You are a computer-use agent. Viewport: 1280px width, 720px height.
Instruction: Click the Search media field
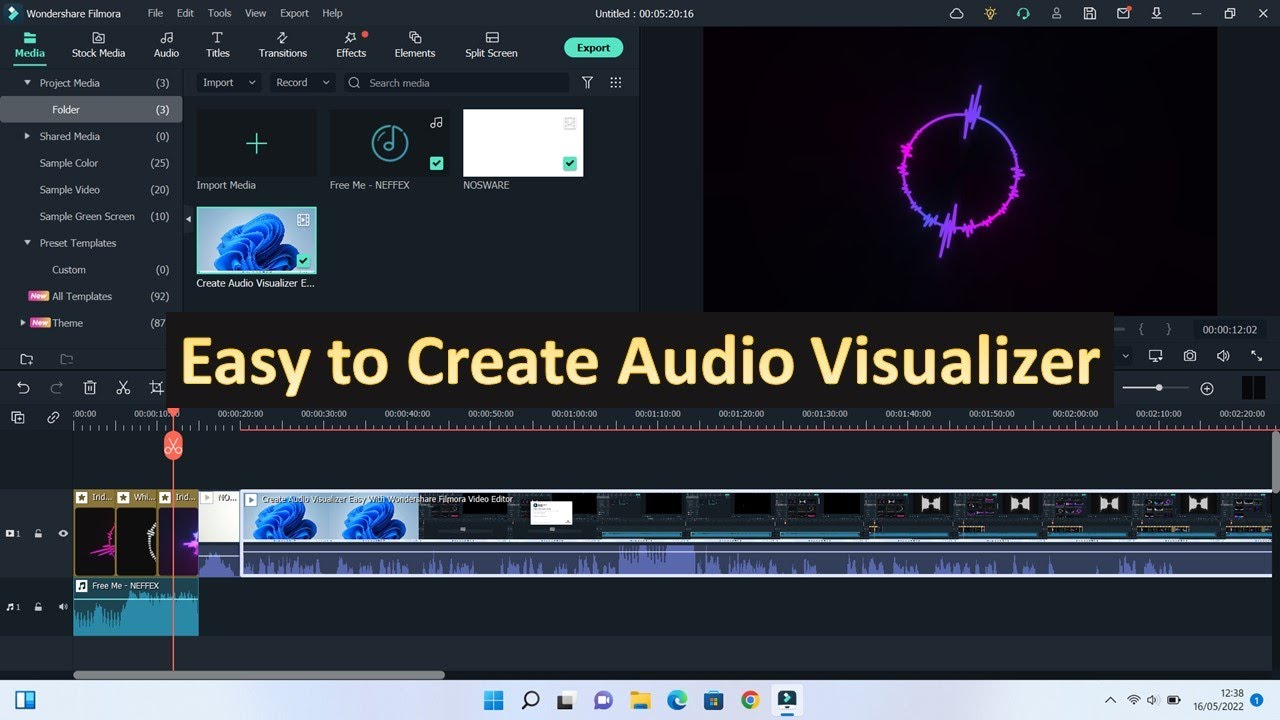click(456, 83)
